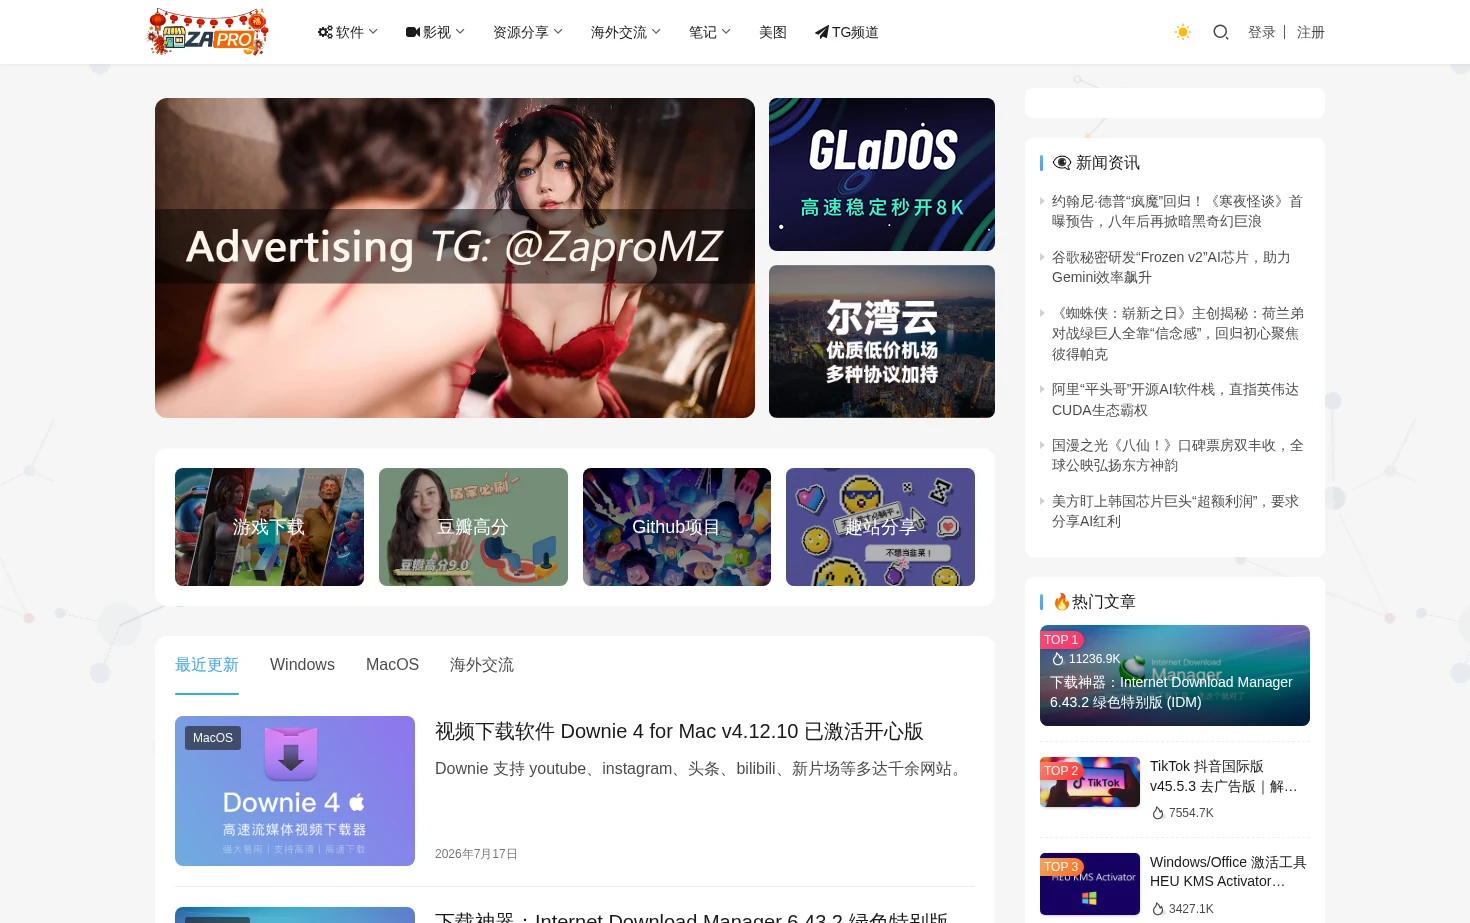Expand the 软件 menu chevron

(x=373, y=31)
